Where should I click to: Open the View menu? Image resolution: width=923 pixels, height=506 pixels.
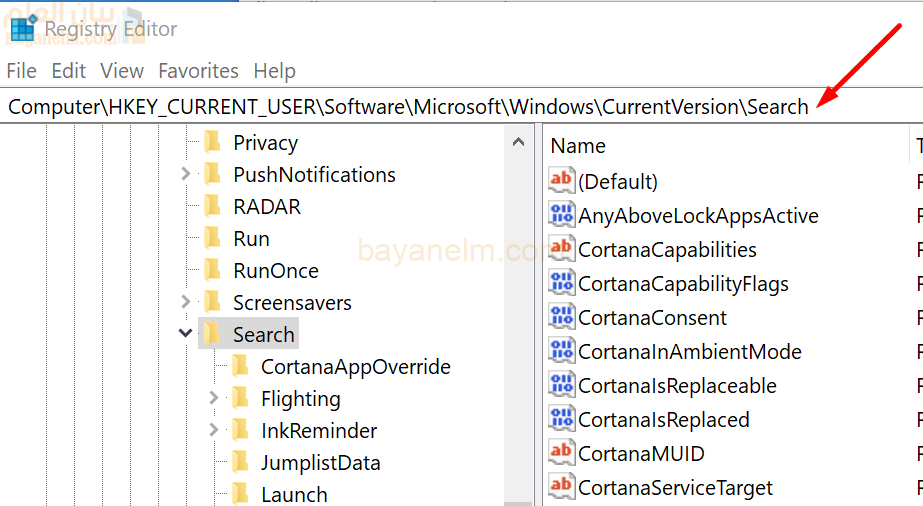point(122,71)
